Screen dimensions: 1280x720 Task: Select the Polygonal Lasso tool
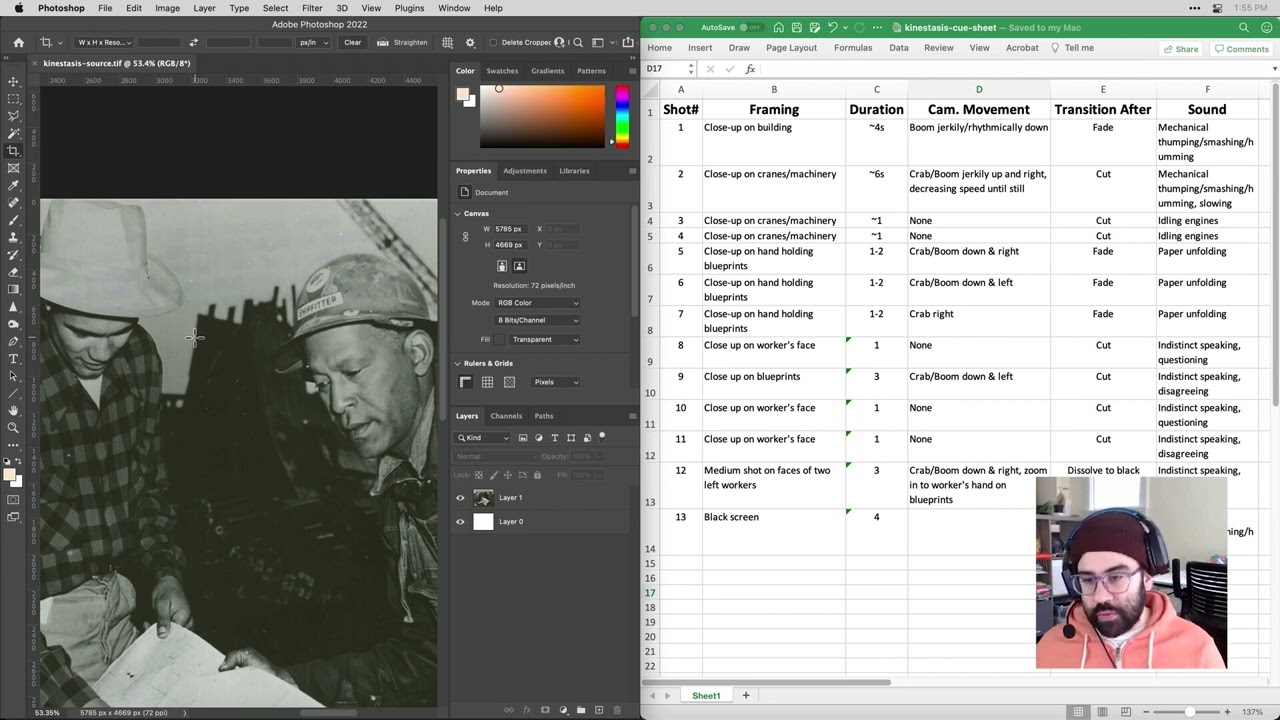[x=13, y=116]
